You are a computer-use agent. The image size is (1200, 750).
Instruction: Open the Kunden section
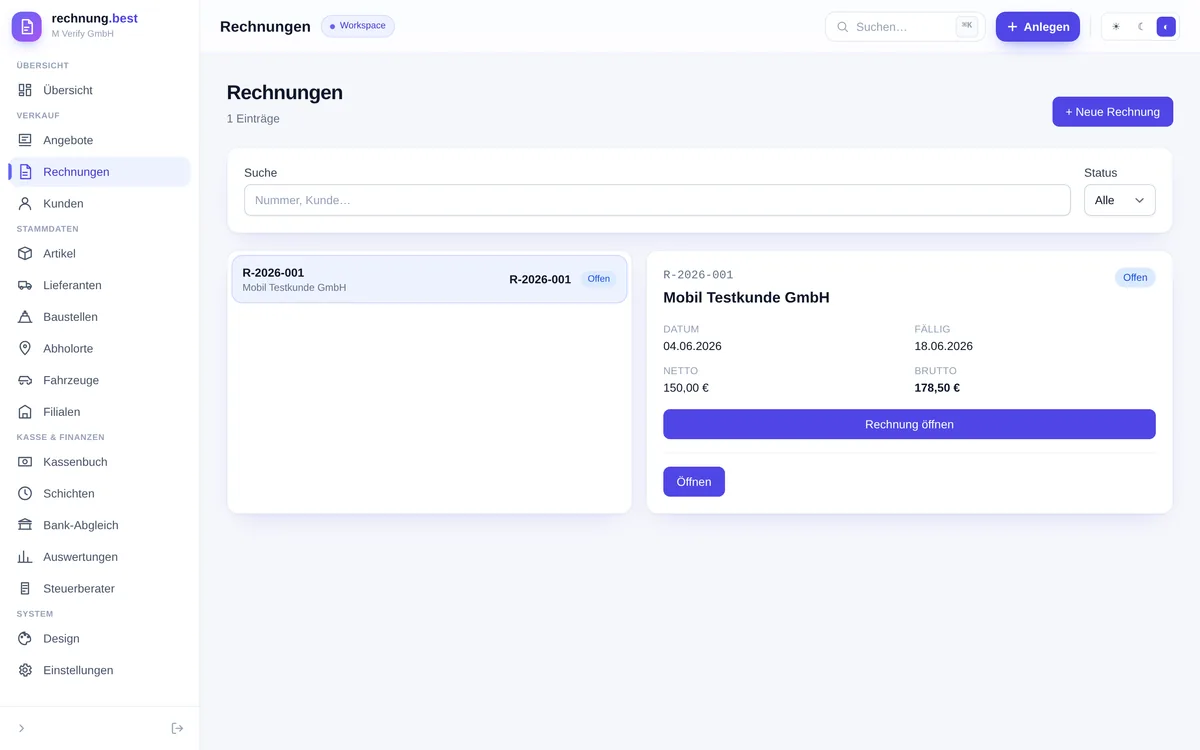point(99,203)
